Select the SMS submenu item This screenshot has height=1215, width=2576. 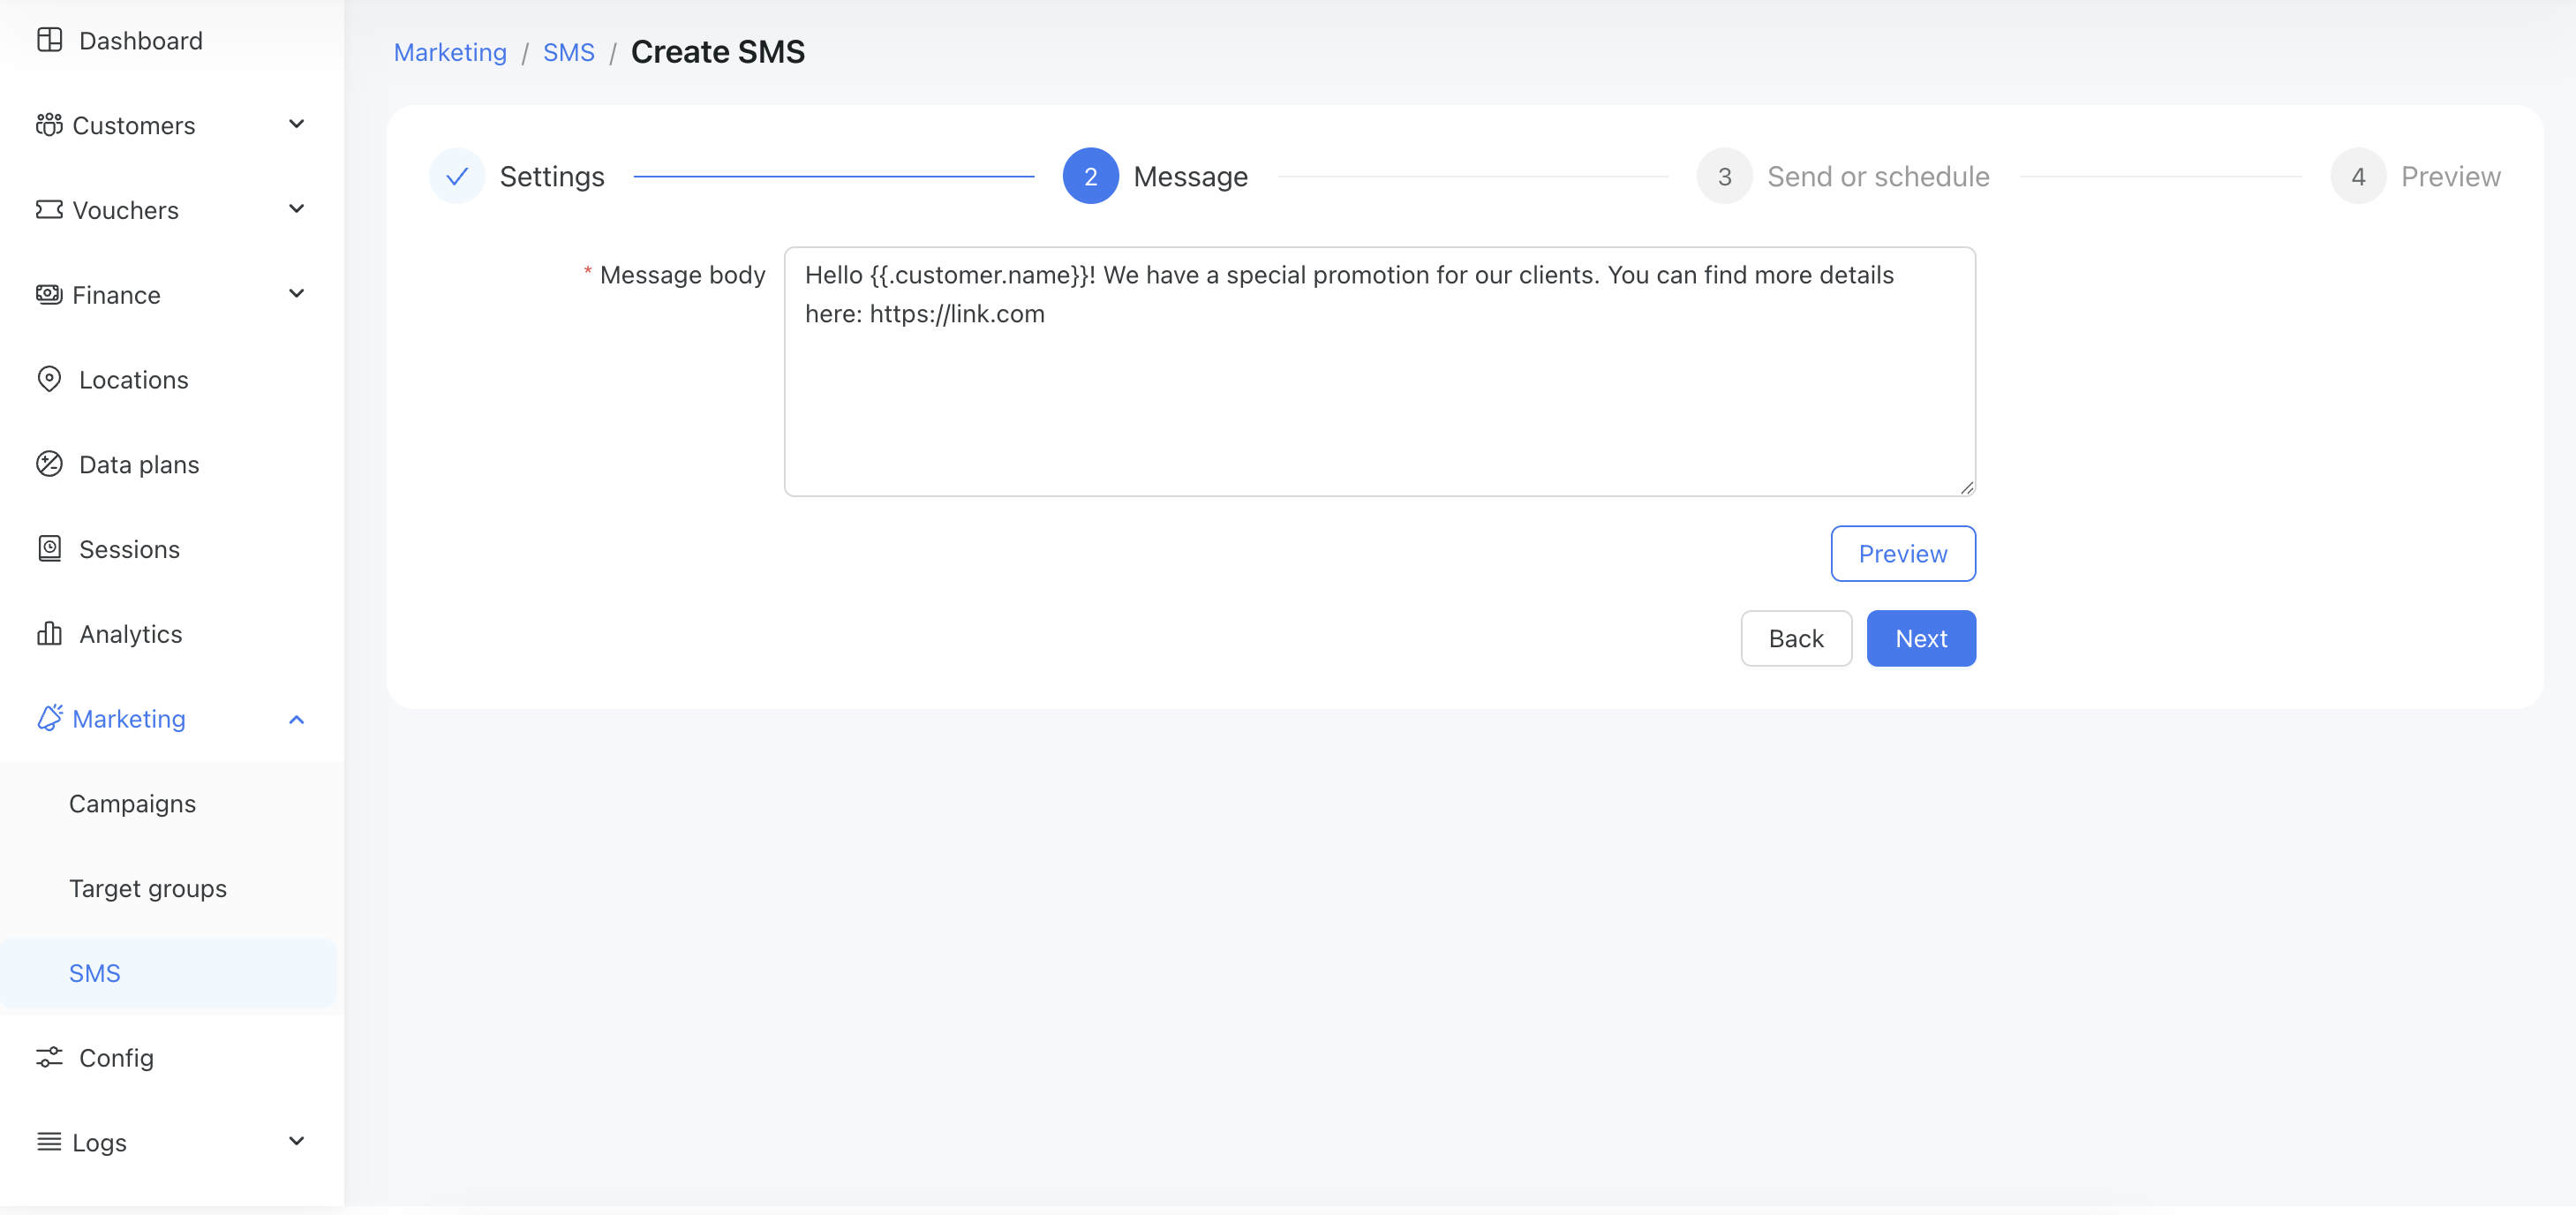95,973
